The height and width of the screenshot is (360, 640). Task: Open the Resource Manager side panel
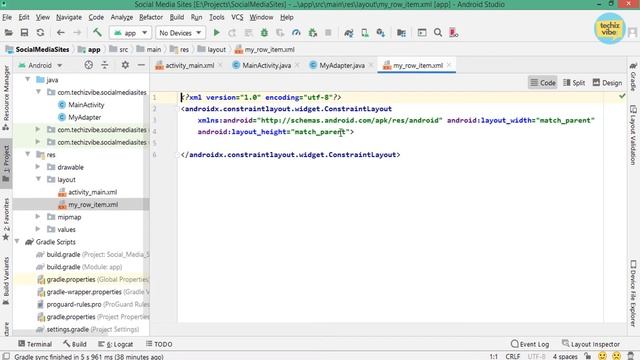point(6,98)
